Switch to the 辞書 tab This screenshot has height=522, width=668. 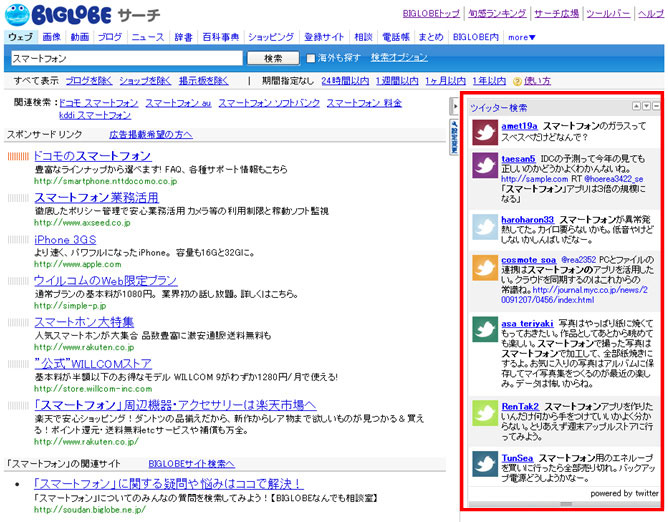184,37
